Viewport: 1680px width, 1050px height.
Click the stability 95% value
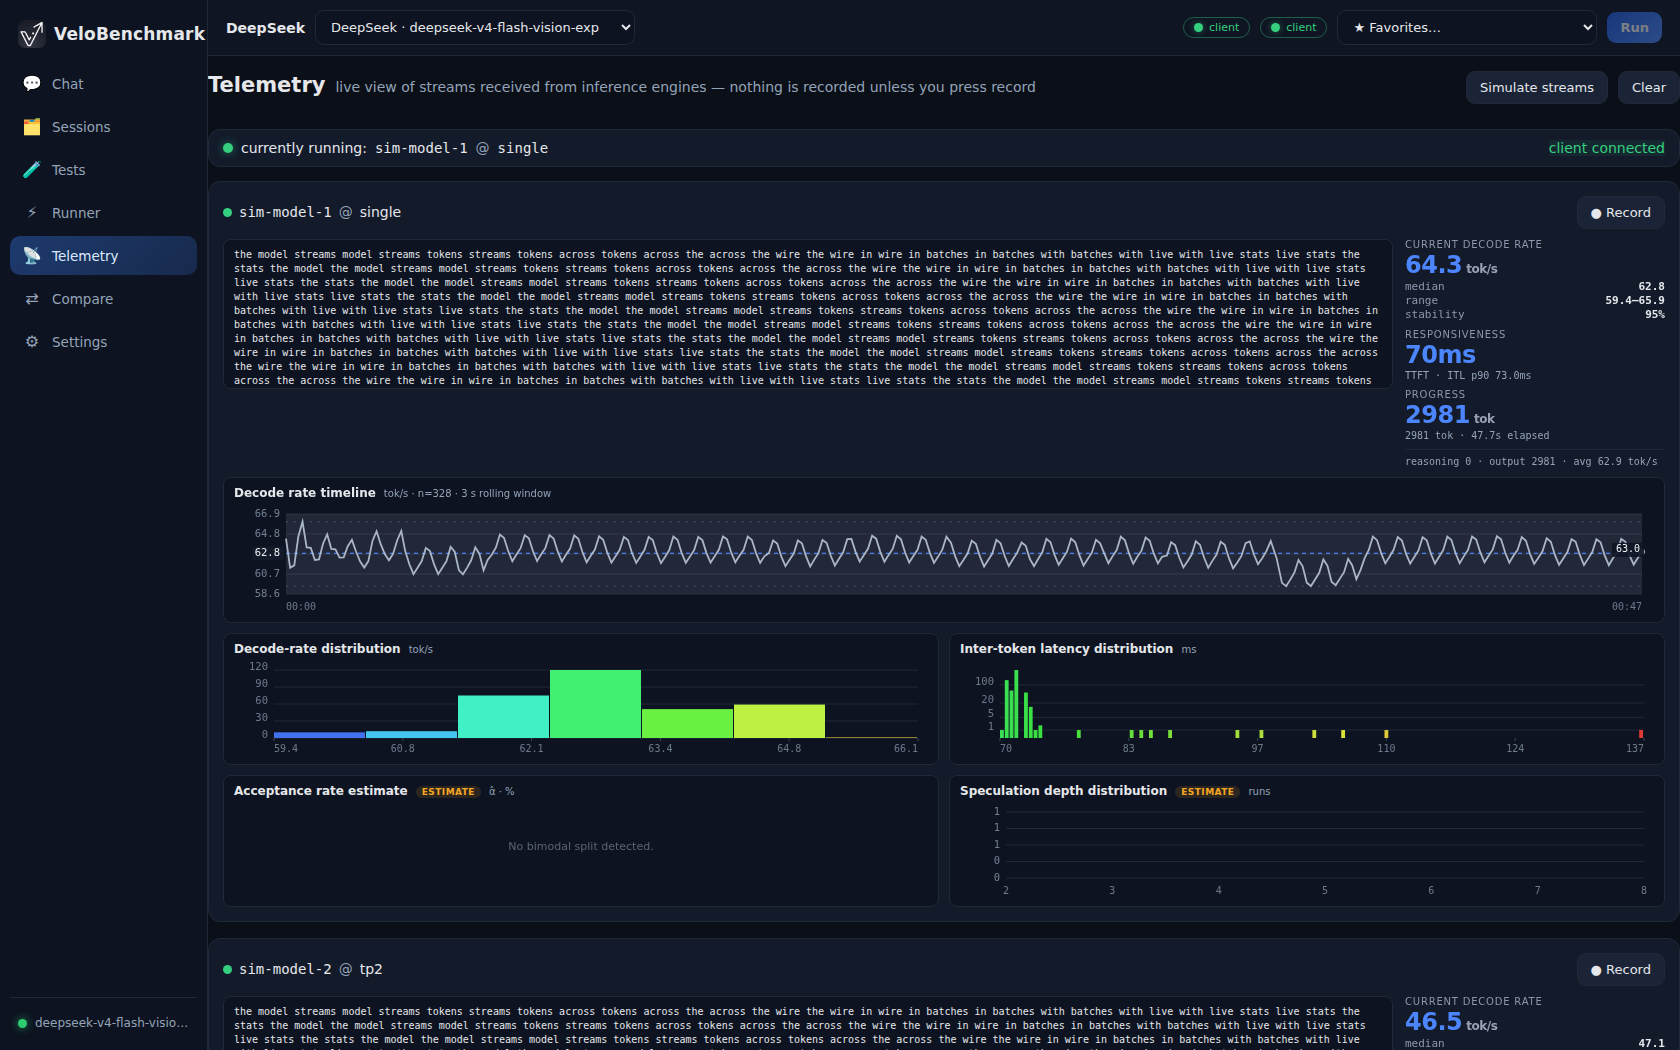(x=1655, y=315)
